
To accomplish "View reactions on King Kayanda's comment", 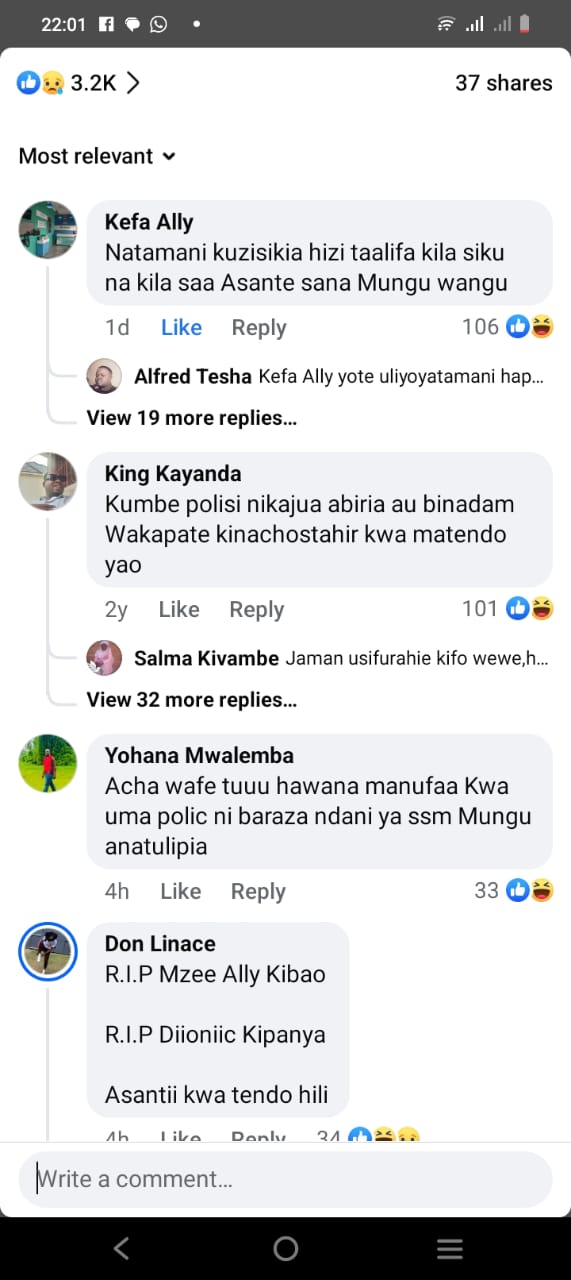I will coord(508,609).
